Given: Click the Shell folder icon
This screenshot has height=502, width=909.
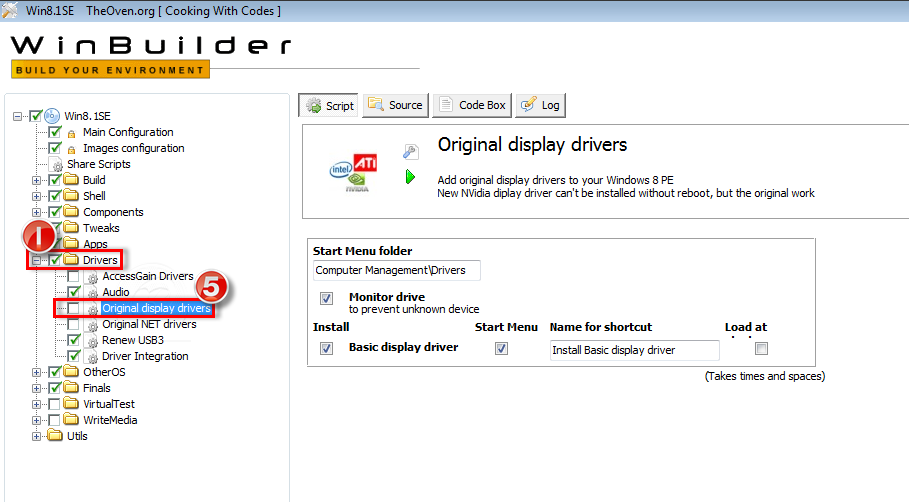Looking at the screenshot, I should pos(71,195).
